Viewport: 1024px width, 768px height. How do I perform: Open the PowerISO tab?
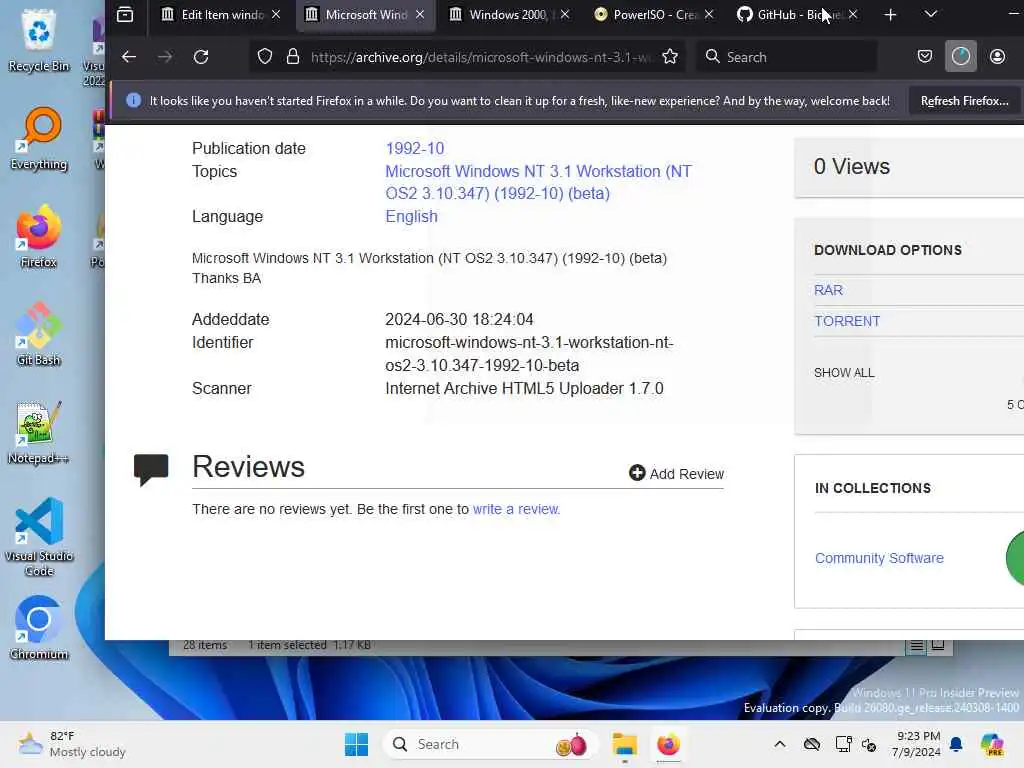[x=654, y=14]
